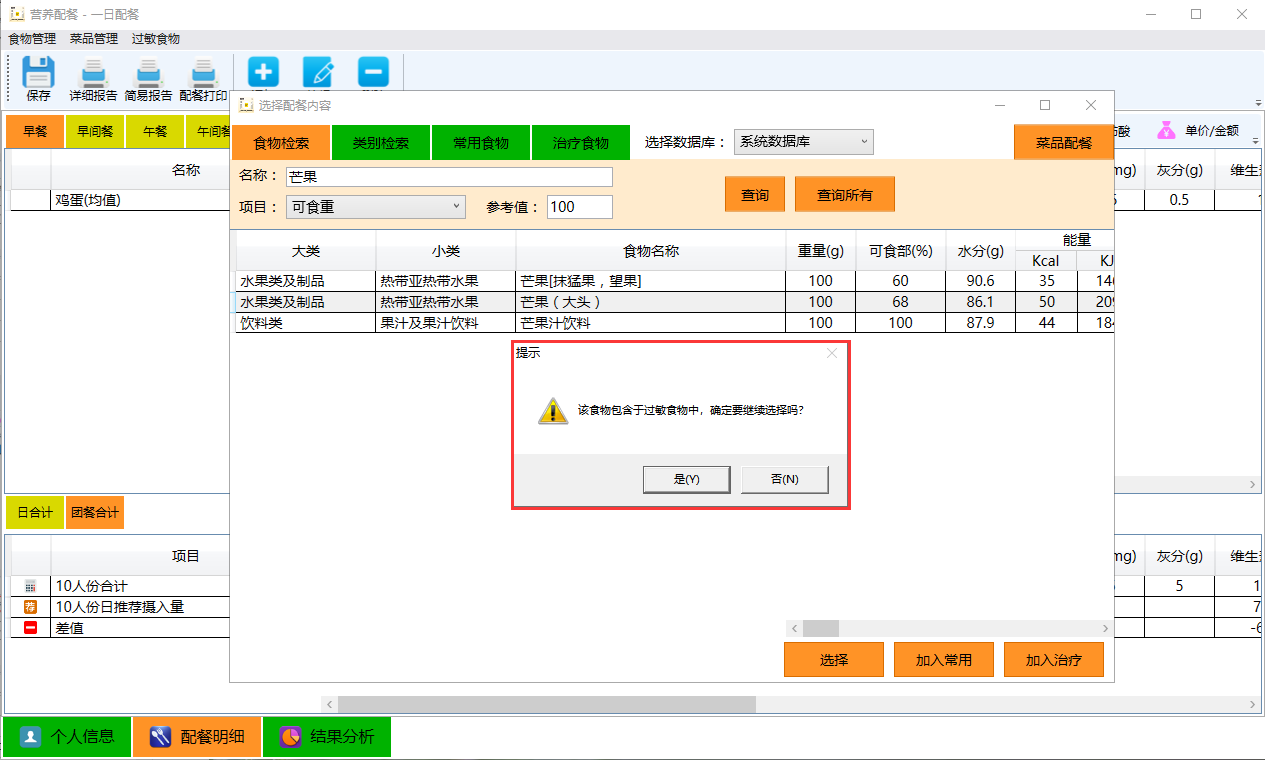Open 个人信息 personal info at bottom

tap(67, 737)
